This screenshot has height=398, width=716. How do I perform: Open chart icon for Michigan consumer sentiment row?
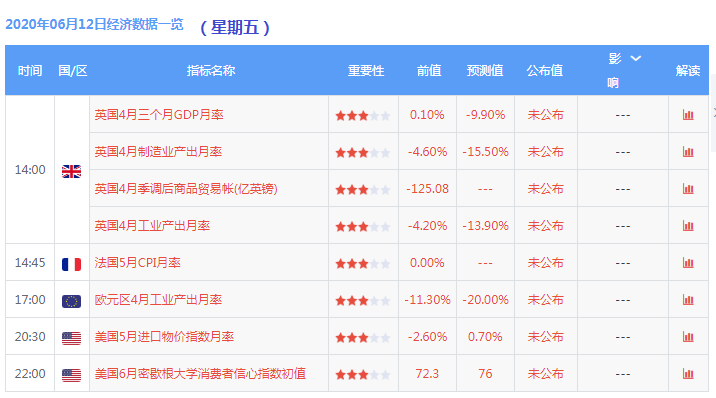tap(688, 374)
